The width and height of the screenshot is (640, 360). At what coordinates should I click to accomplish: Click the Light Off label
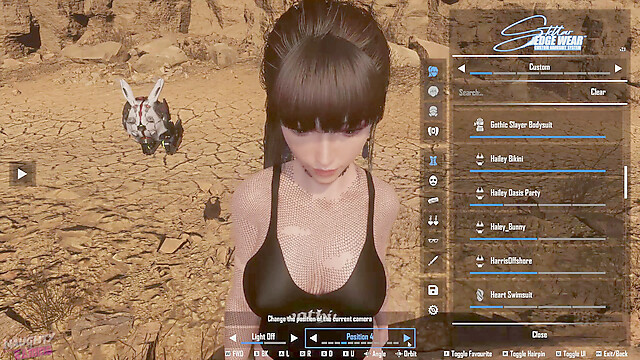263,337
